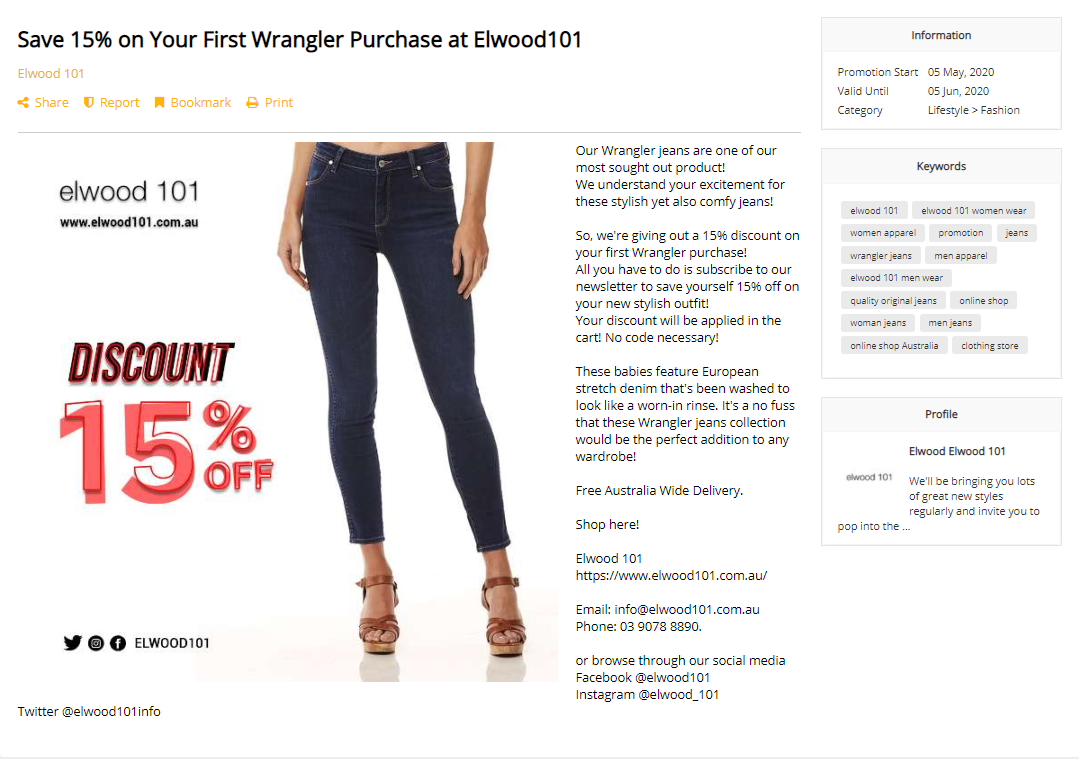1079x759 pixels.
Task: Click the Twitter bird icon in the banner
Action: pyautogui.click(x=72, y=643)
